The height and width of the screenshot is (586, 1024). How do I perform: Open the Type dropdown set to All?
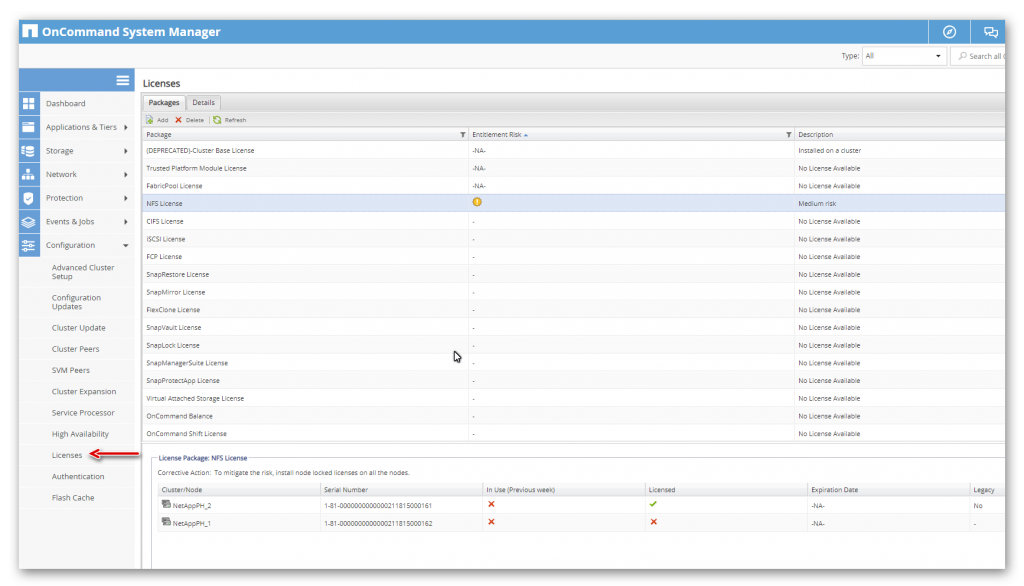(903, 56)
